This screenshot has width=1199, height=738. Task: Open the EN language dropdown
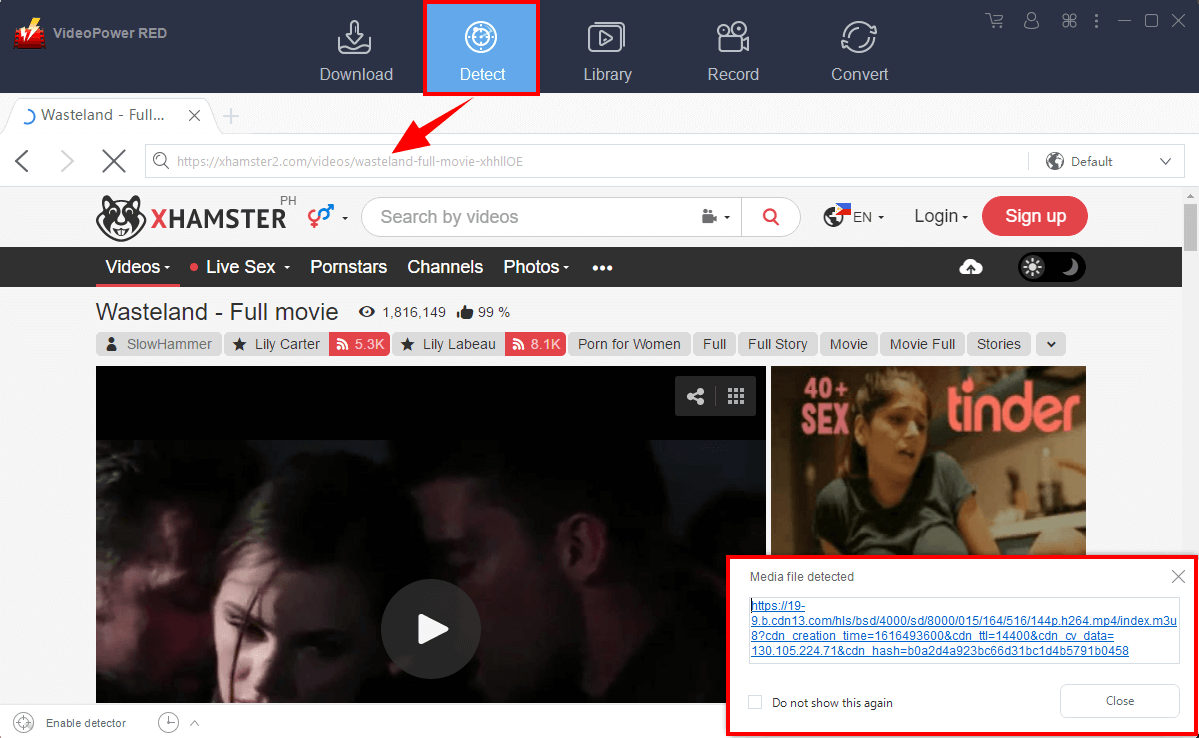[853, 216]
